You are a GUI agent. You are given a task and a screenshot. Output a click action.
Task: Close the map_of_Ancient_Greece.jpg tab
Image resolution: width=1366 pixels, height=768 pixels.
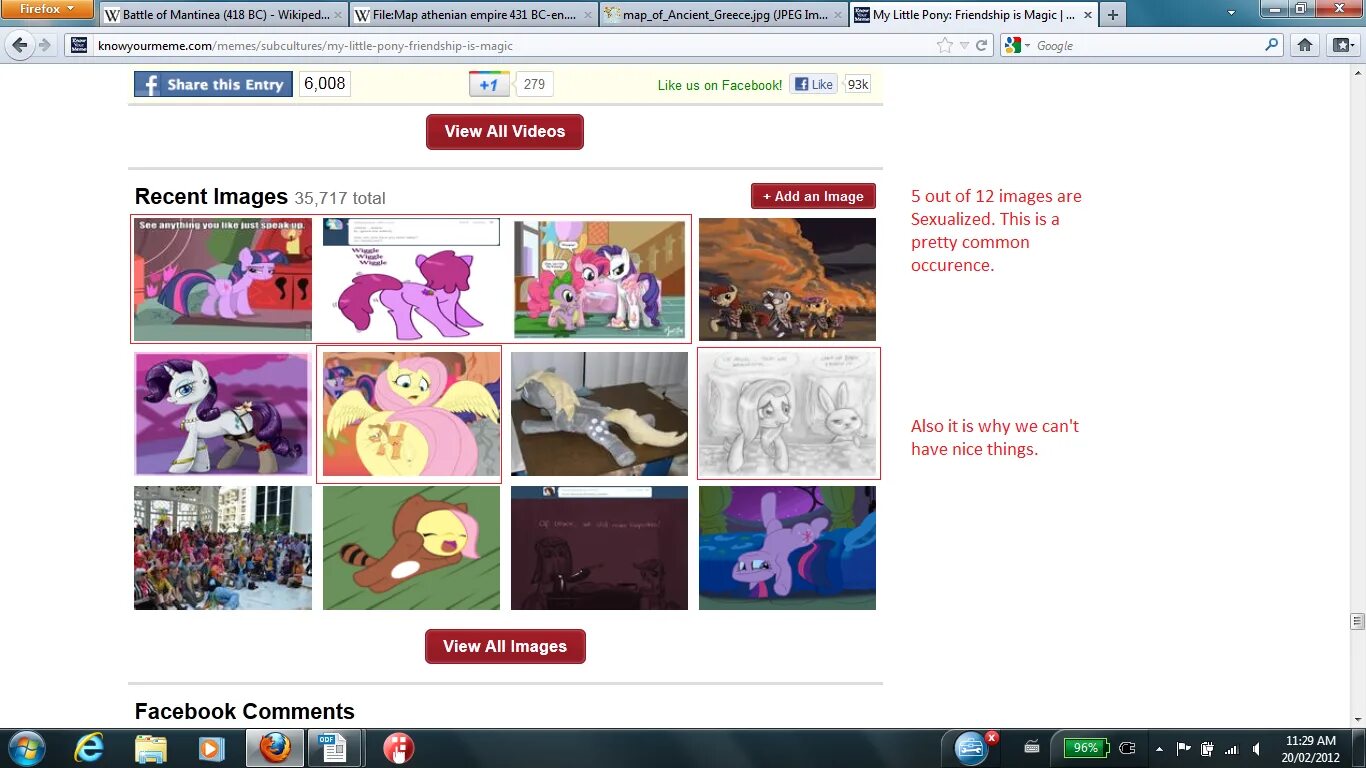click(838, 15)
